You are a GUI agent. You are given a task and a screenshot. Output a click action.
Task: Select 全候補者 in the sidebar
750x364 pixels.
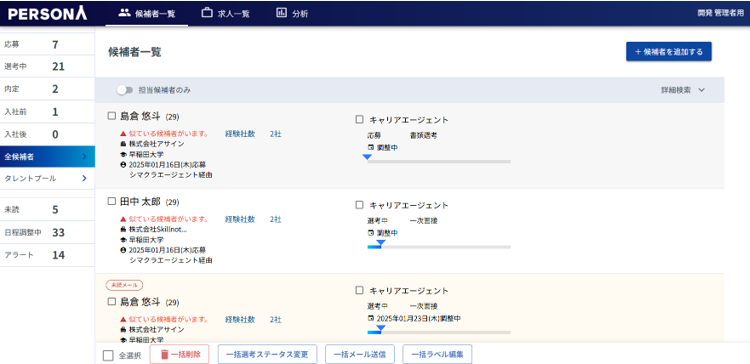coord(47,156)
